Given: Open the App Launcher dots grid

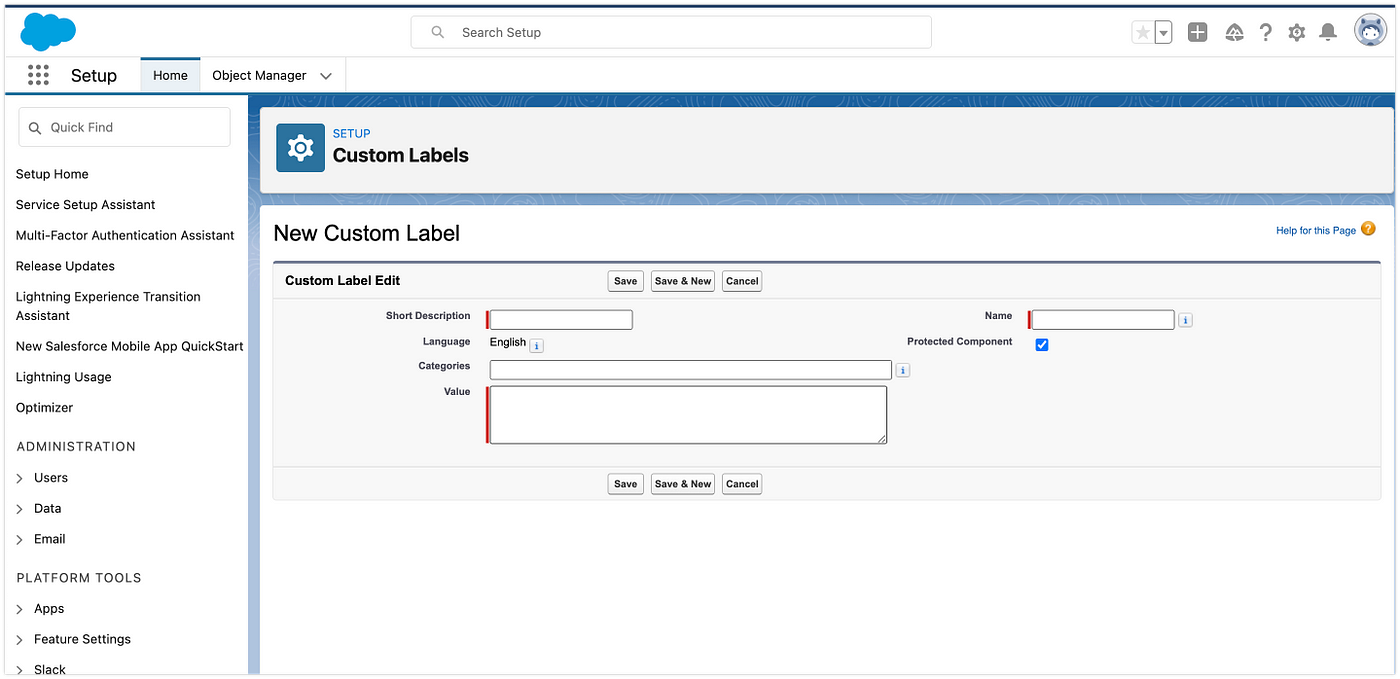Looking at the screenshot, I should click(x=38, y=75).
